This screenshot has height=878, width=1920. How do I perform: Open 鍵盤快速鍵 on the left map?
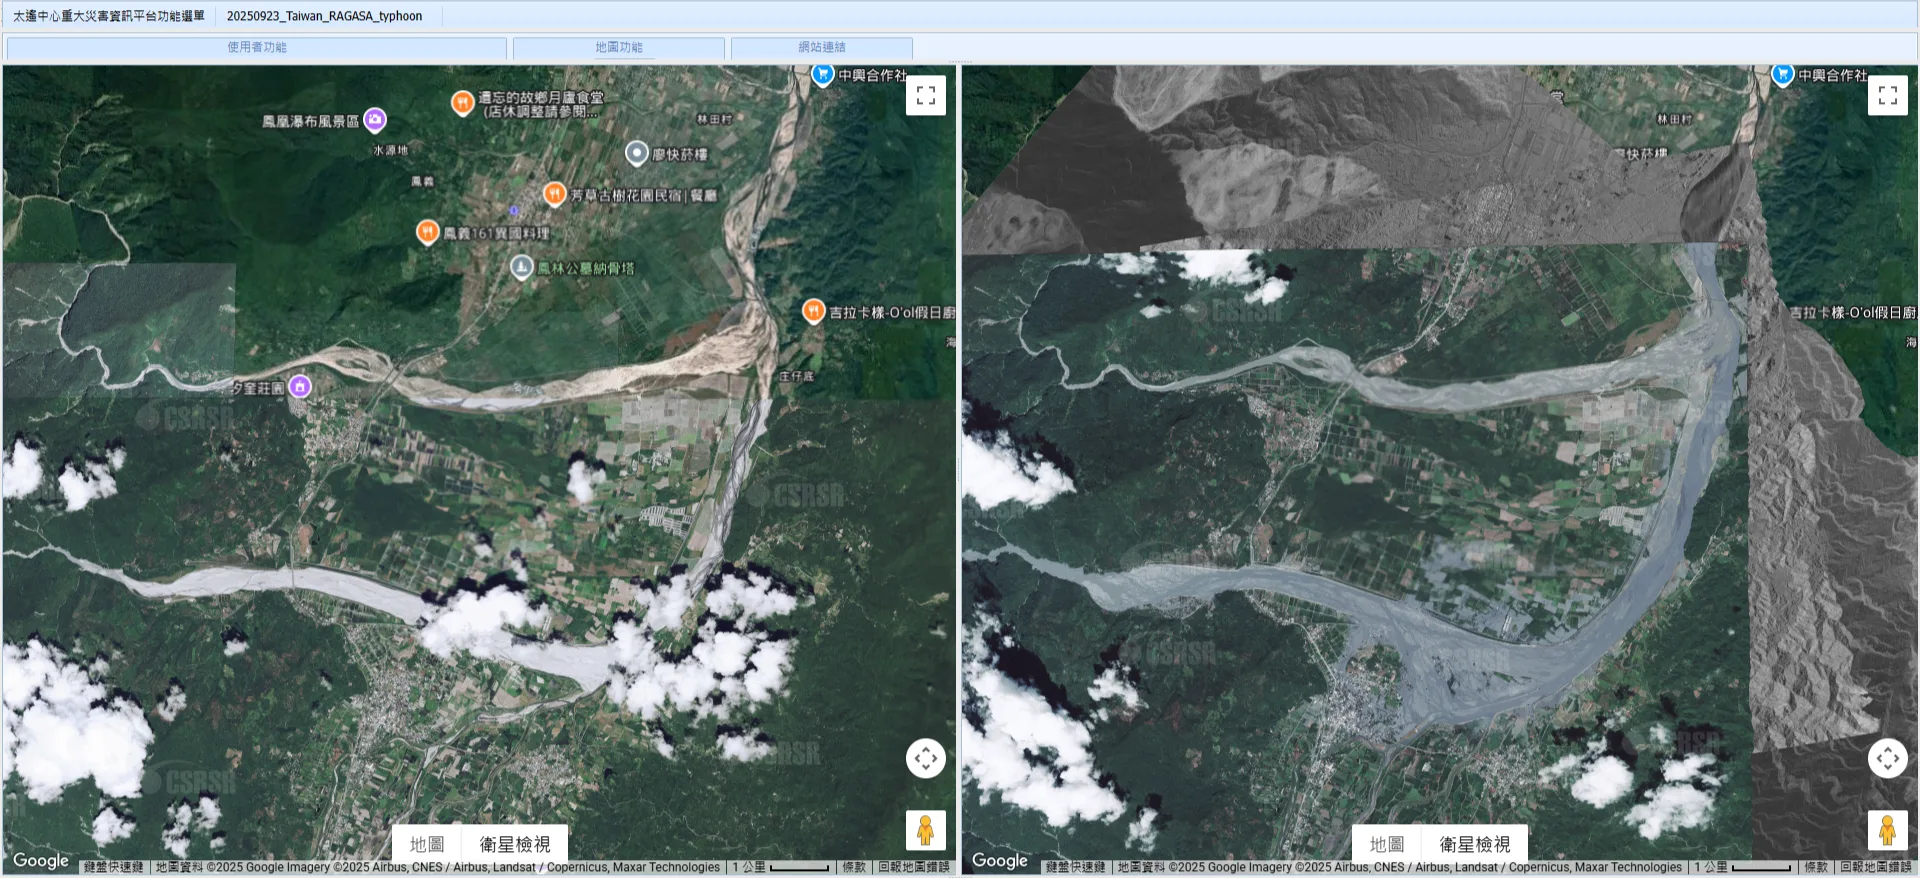114,867
